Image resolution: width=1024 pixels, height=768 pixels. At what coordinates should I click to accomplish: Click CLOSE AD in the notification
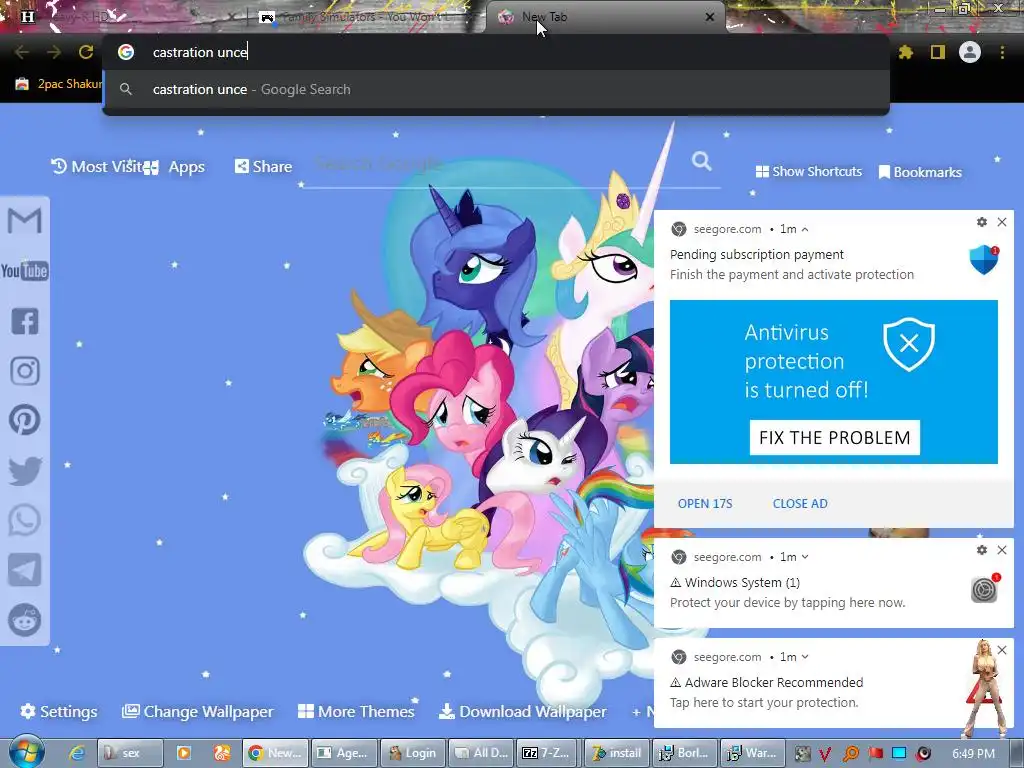800,504
